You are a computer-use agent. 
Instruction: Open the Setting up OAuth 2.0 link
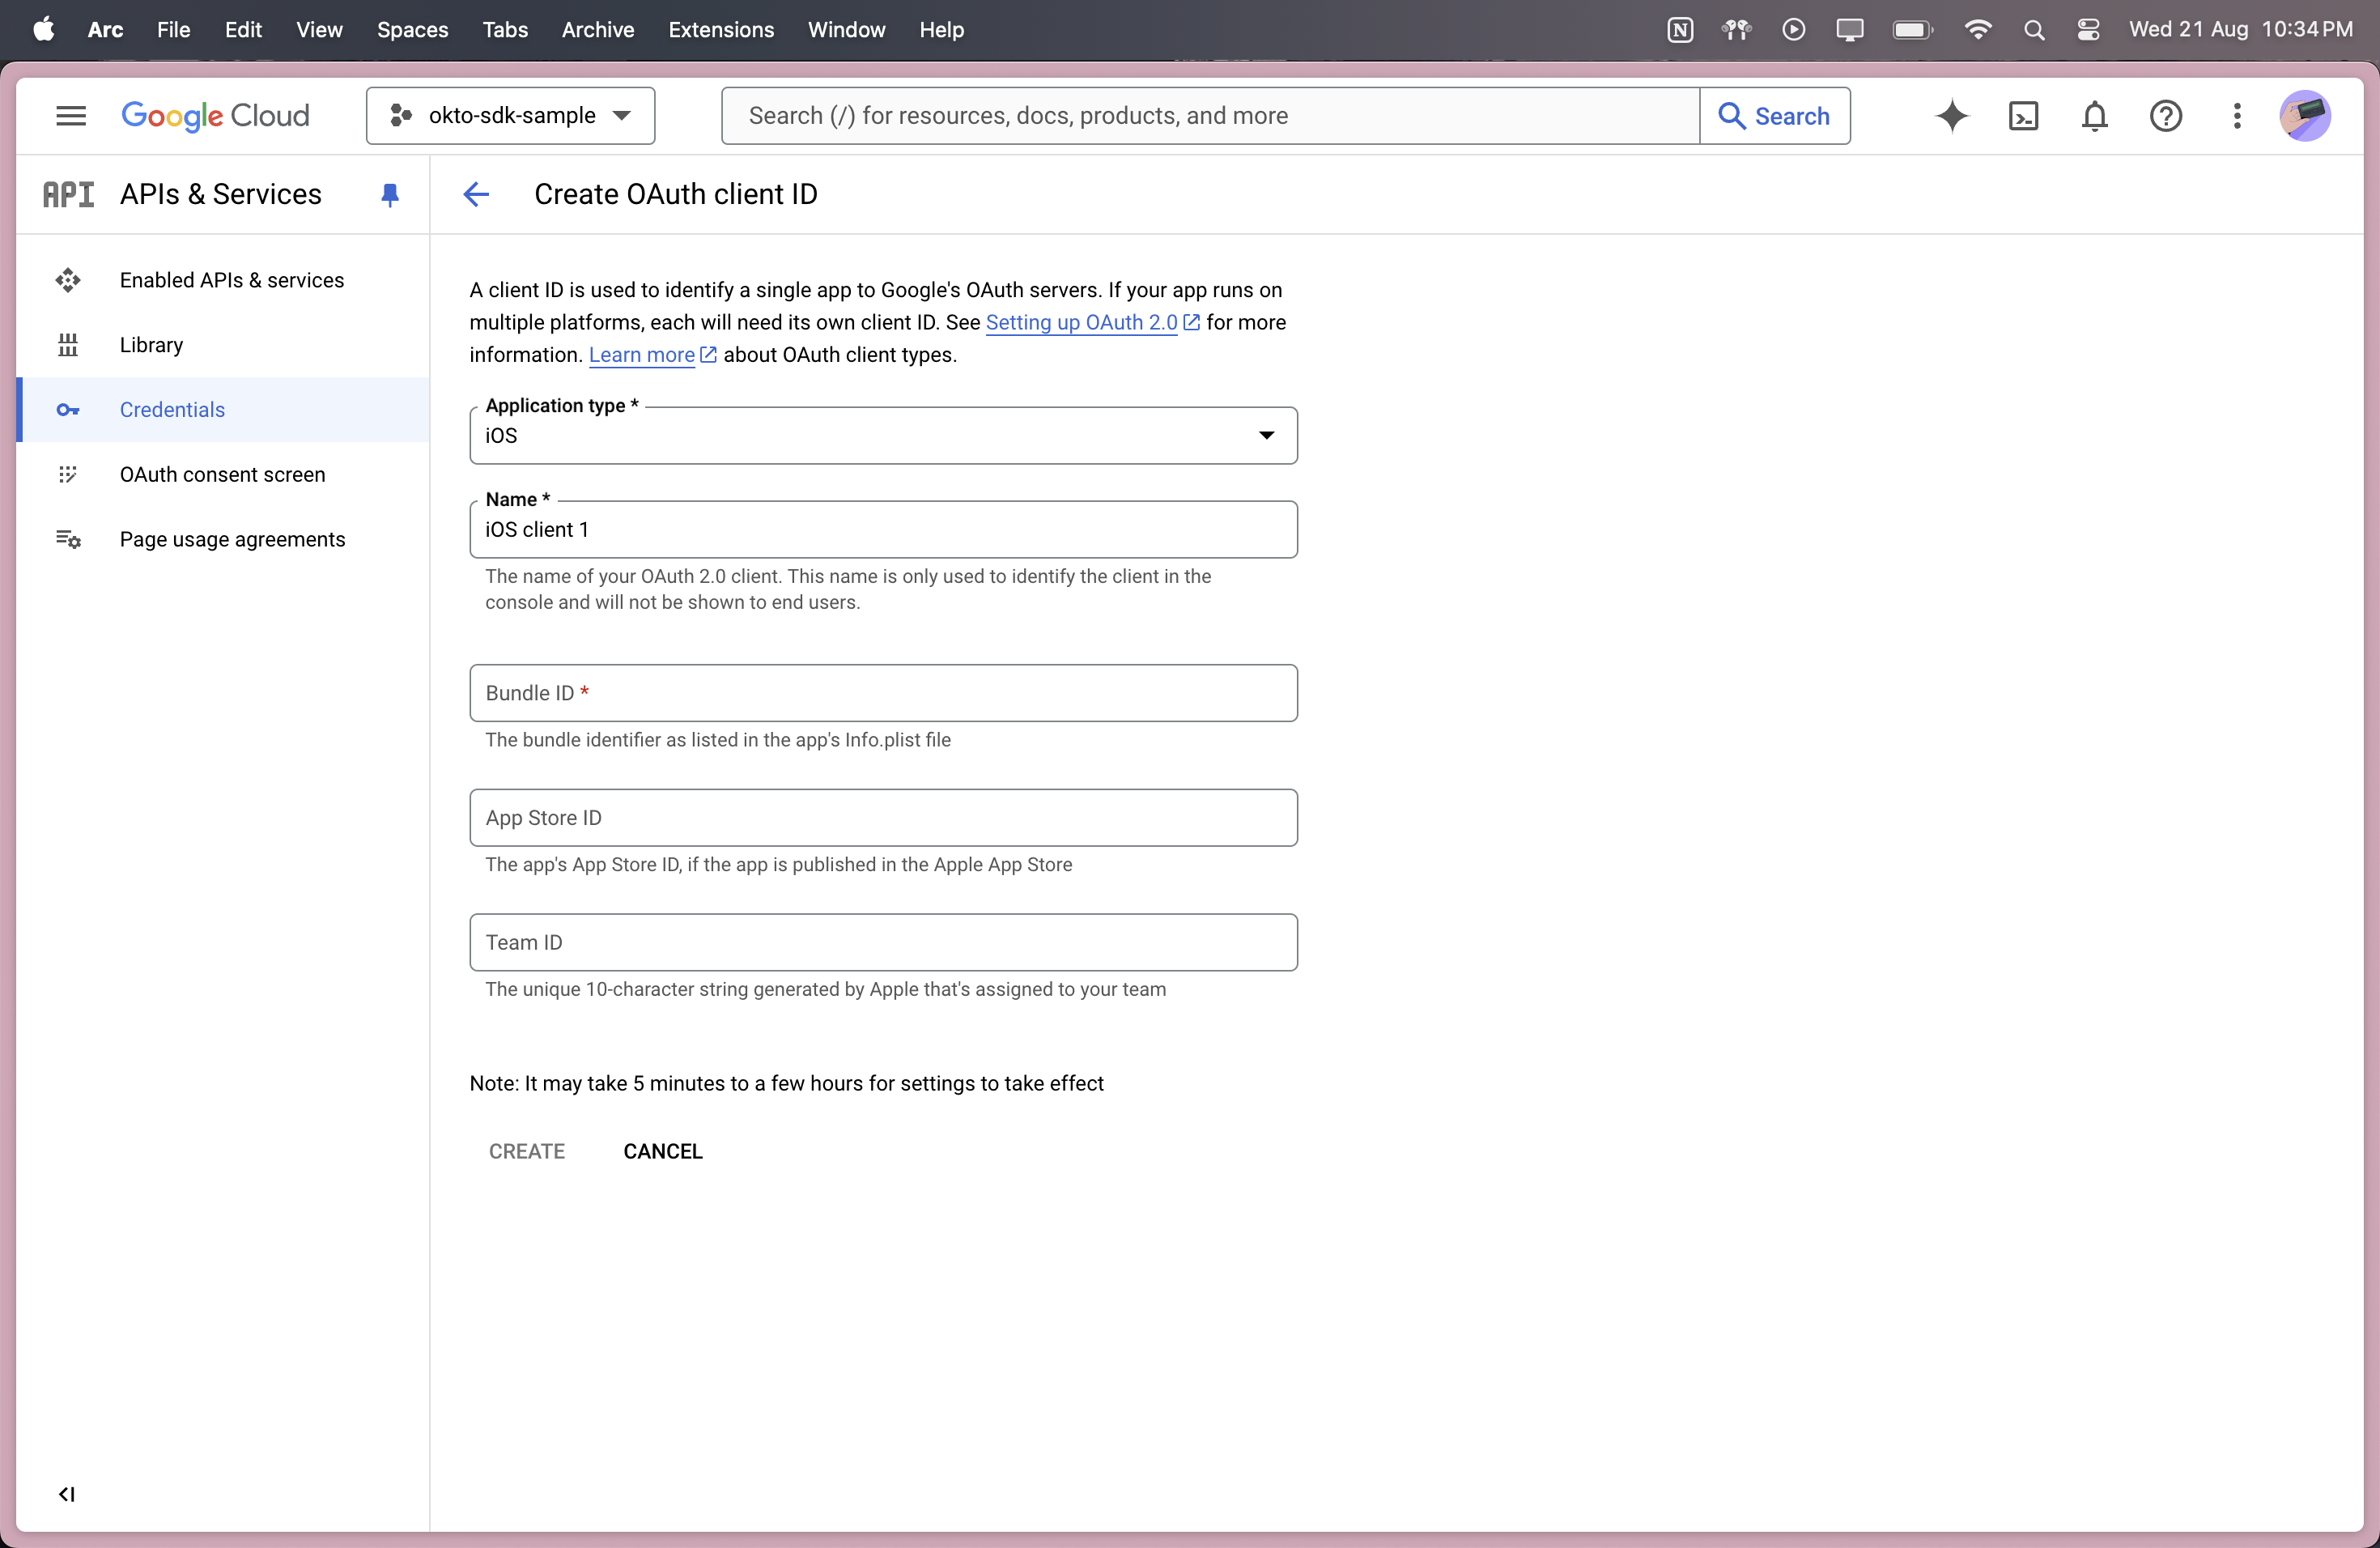1081,322
